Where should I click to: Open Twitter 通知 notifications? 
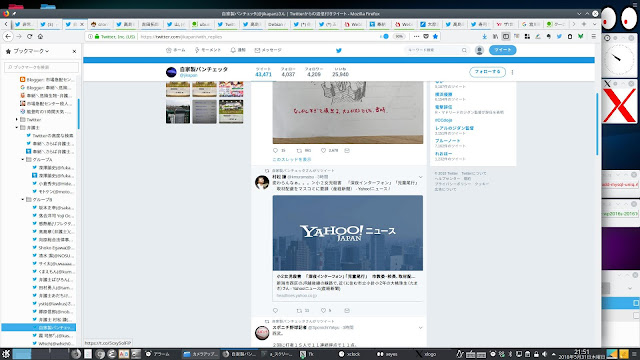pos(238,50)
